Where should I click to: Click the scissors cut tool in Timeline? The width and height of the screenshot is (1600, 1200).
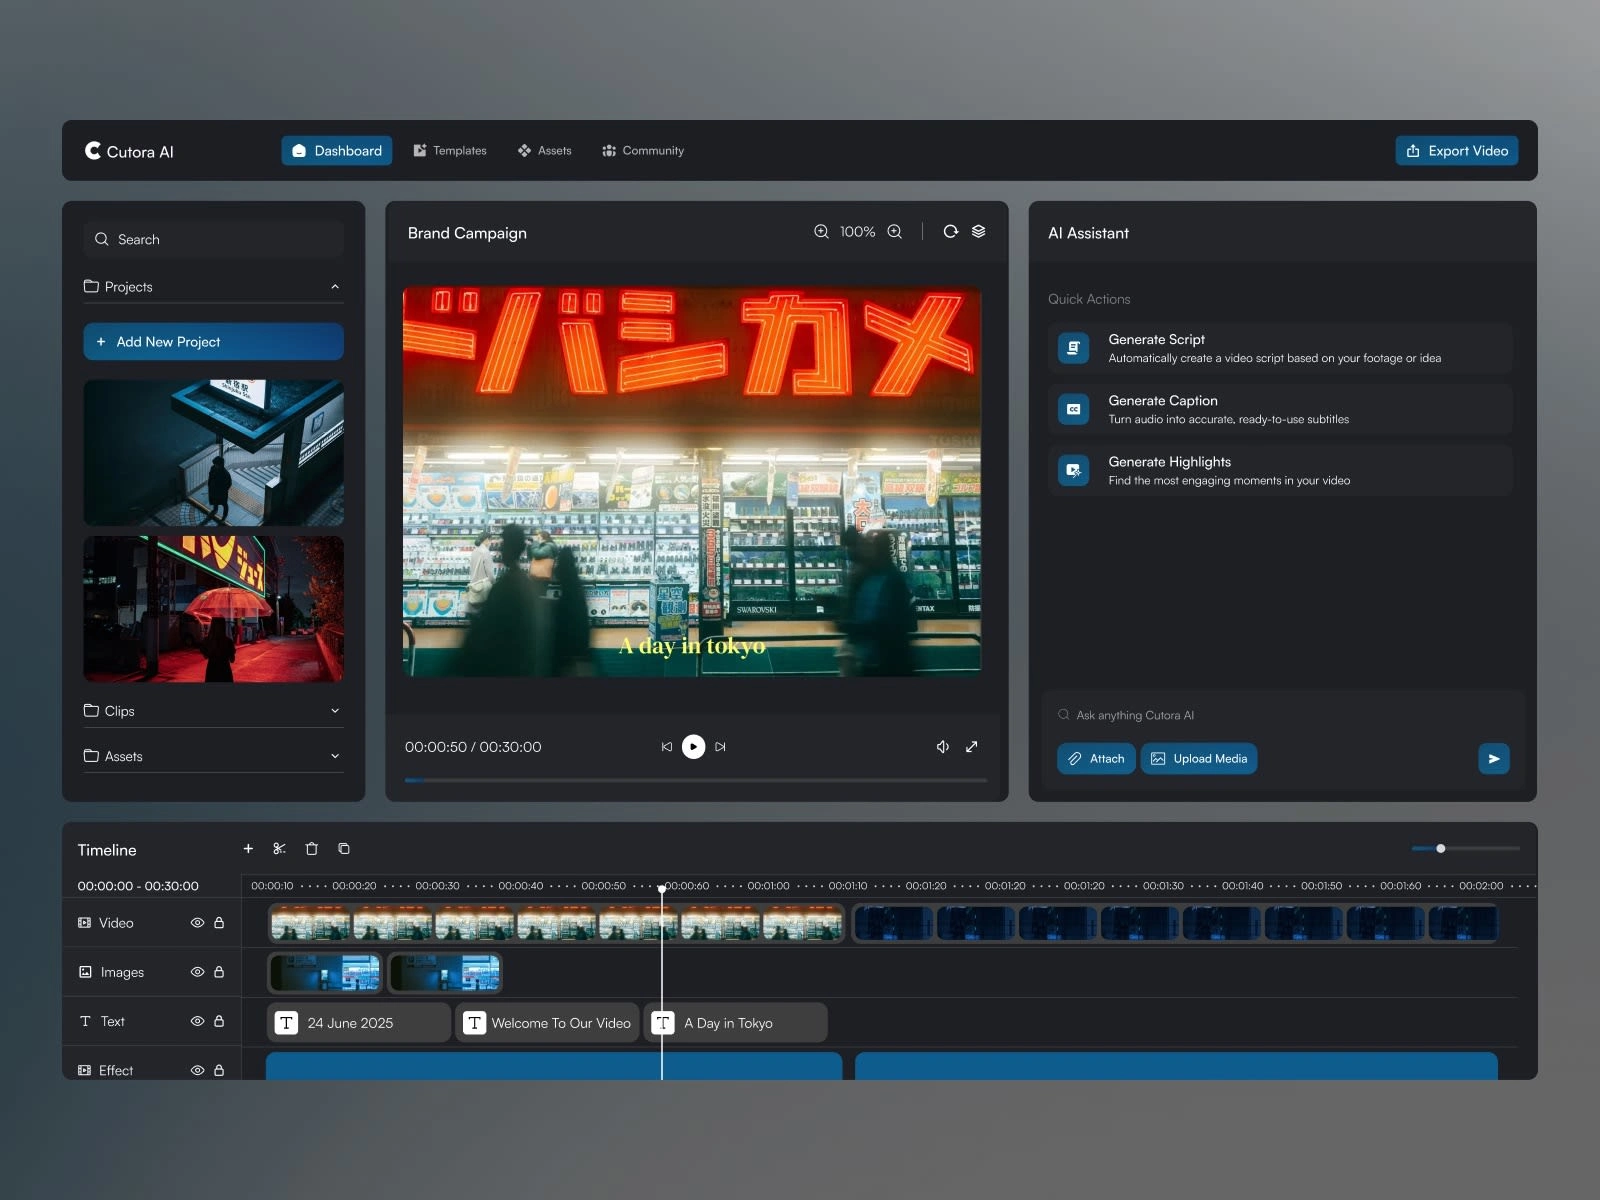coord(279,849)
